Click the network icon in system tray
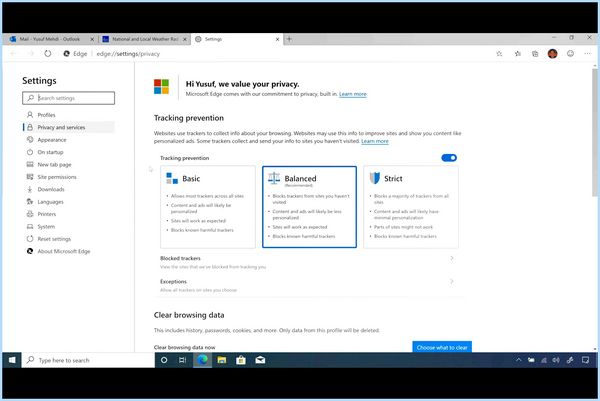Image resolution: width=600 pixels, height=401 pixels. 544,360
